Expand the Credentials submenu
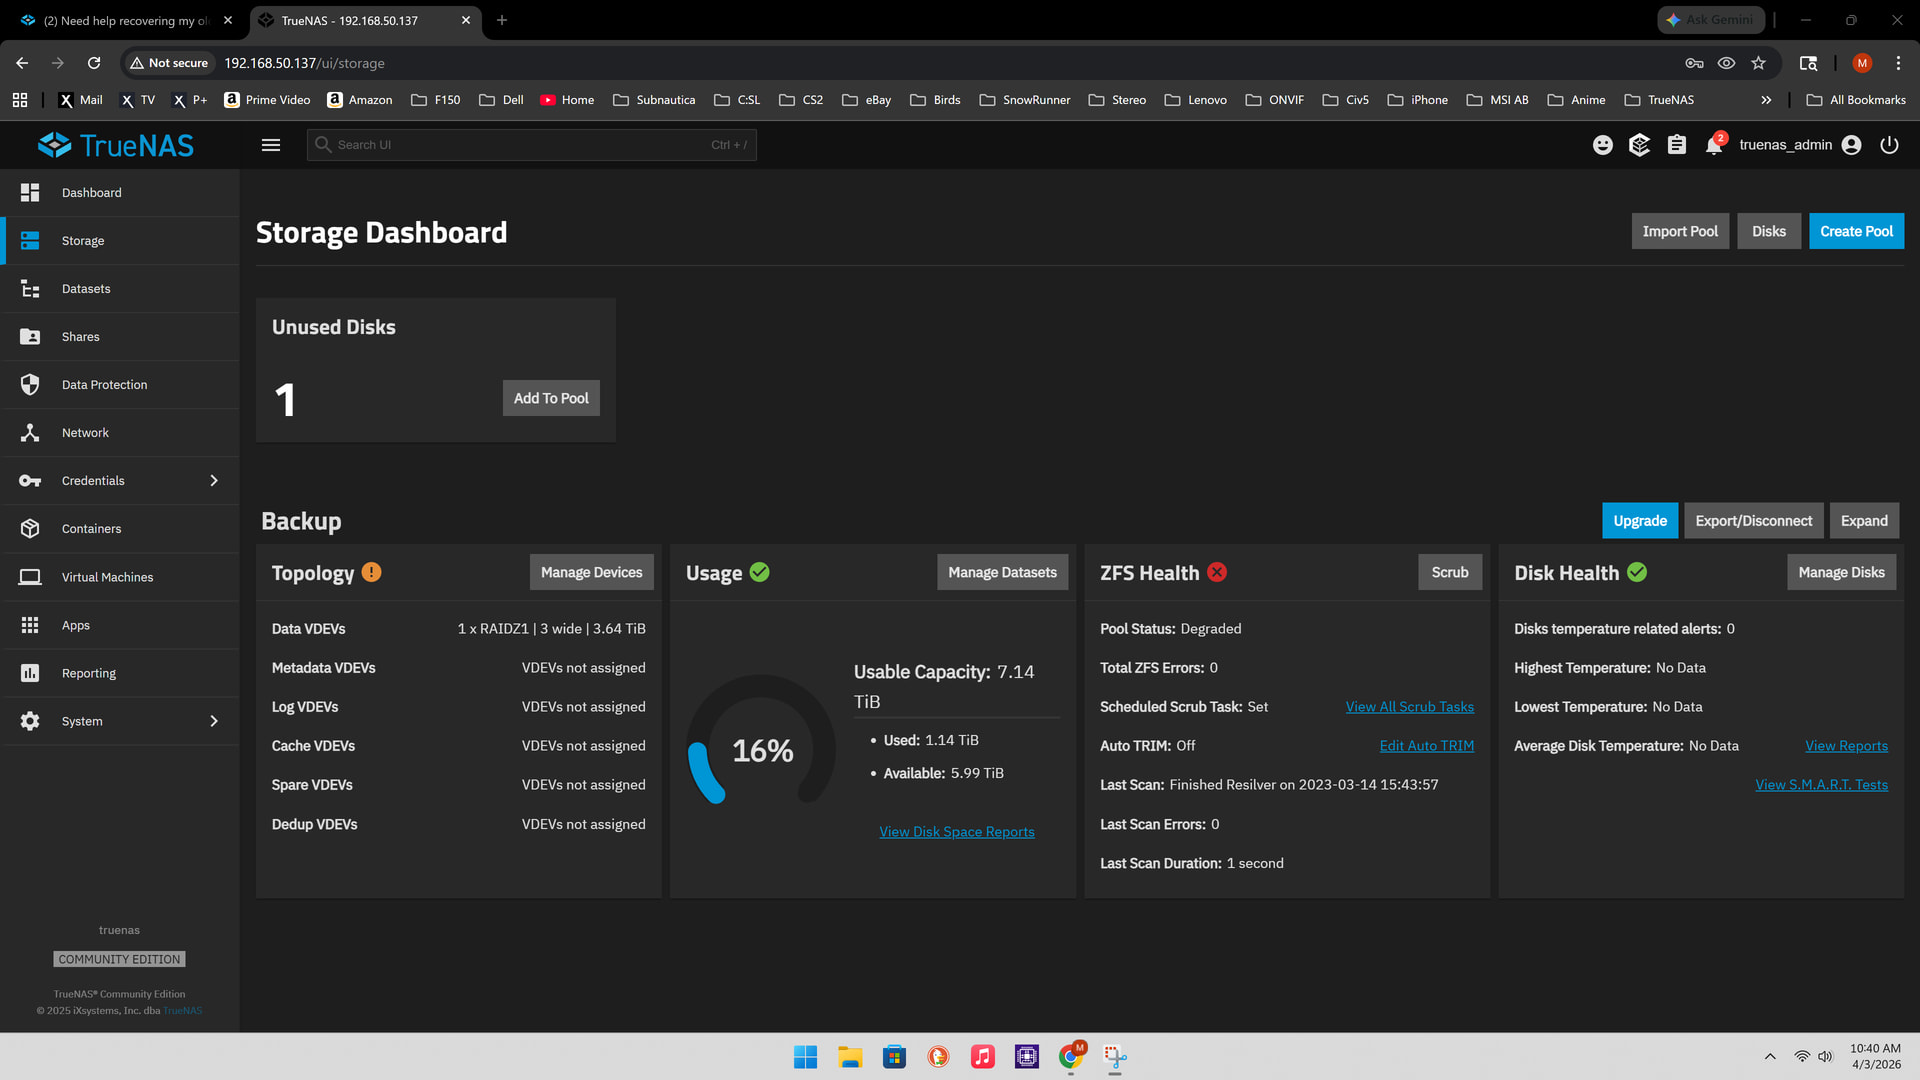The width and height of the screenshot is (1920, 1080). point(214,481)
